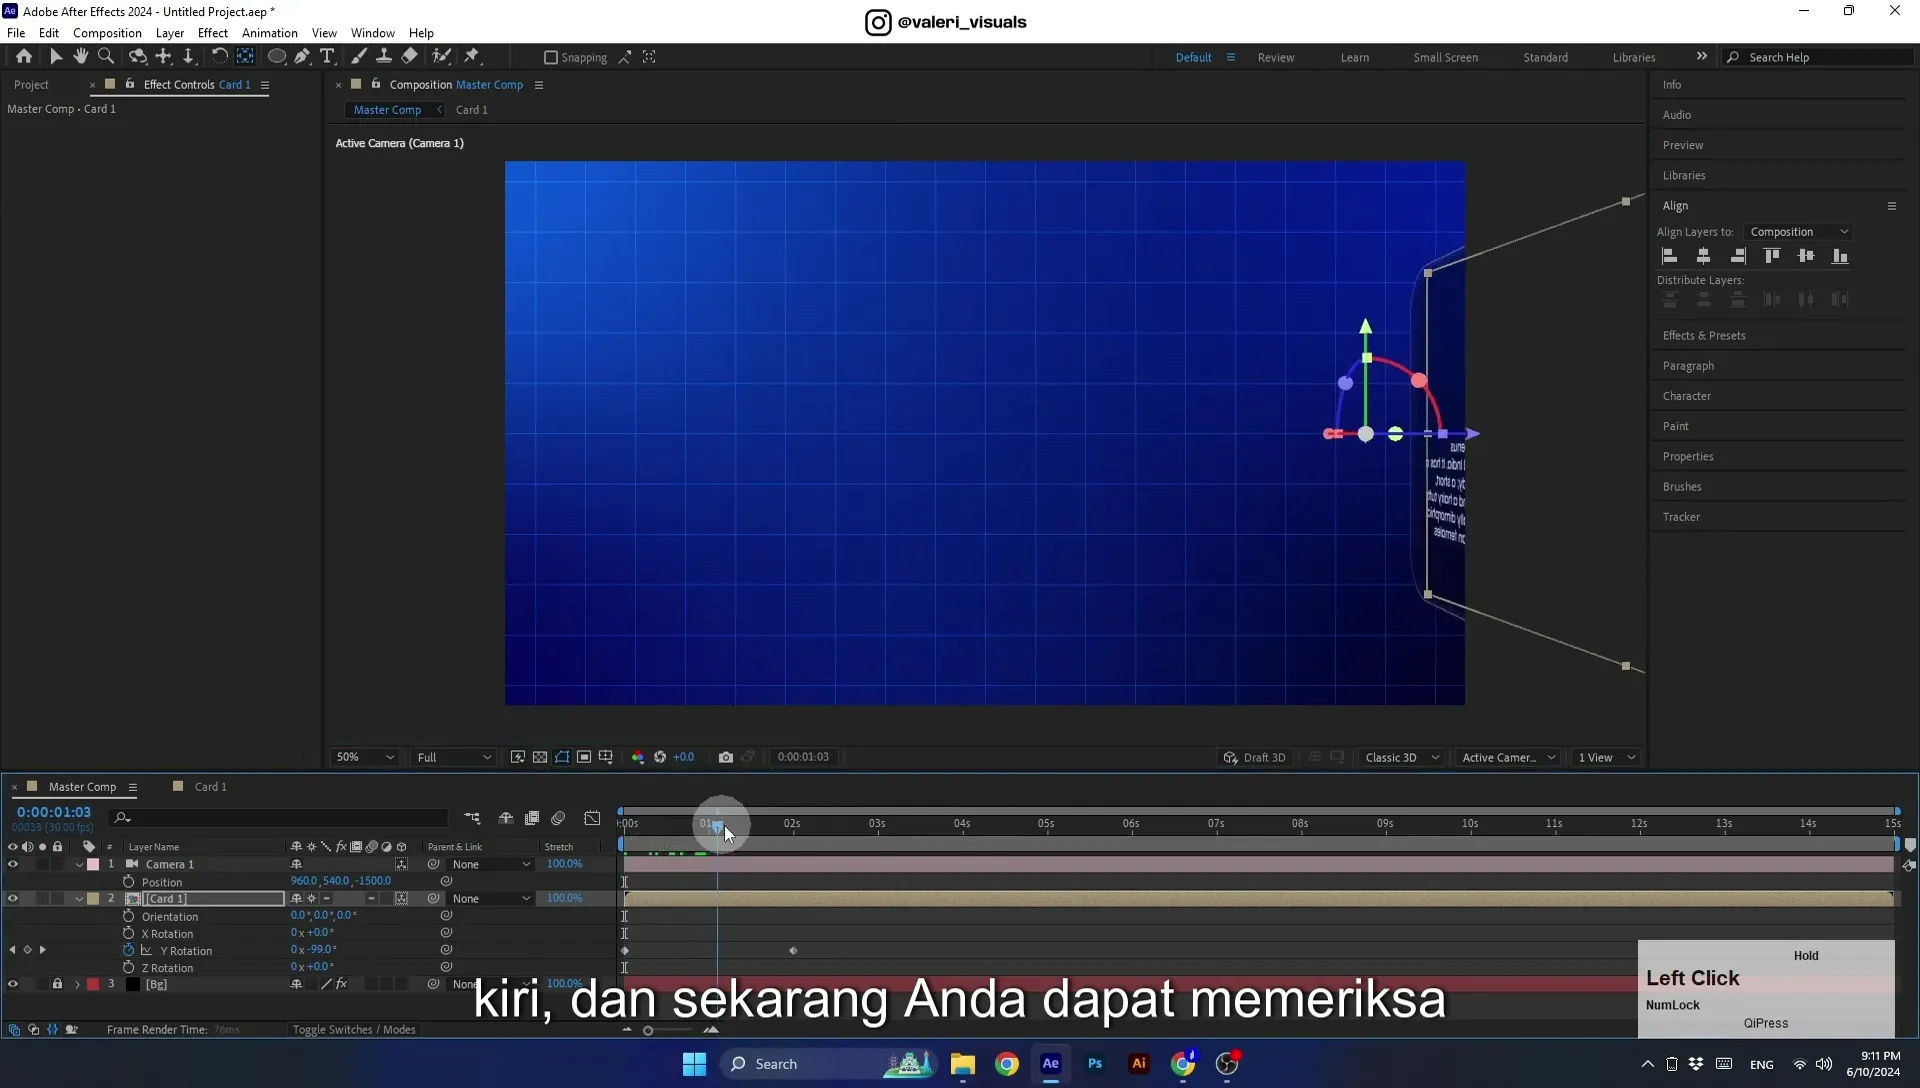The width and height of the screenshot is (1920, 1088).
Task: Toggle visibility of Card 1 layer
Action: click(x=13, y=898)
